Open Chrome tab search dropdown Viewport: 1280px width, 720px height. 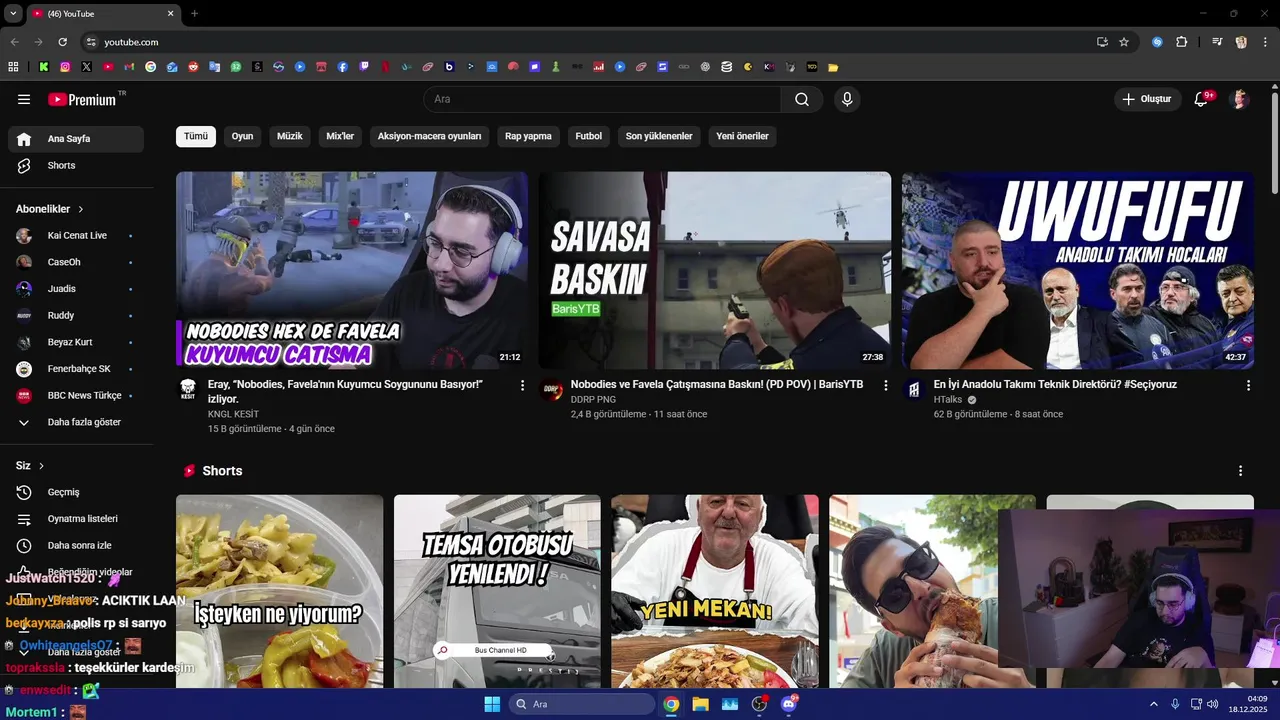click(x=12, y=13)
